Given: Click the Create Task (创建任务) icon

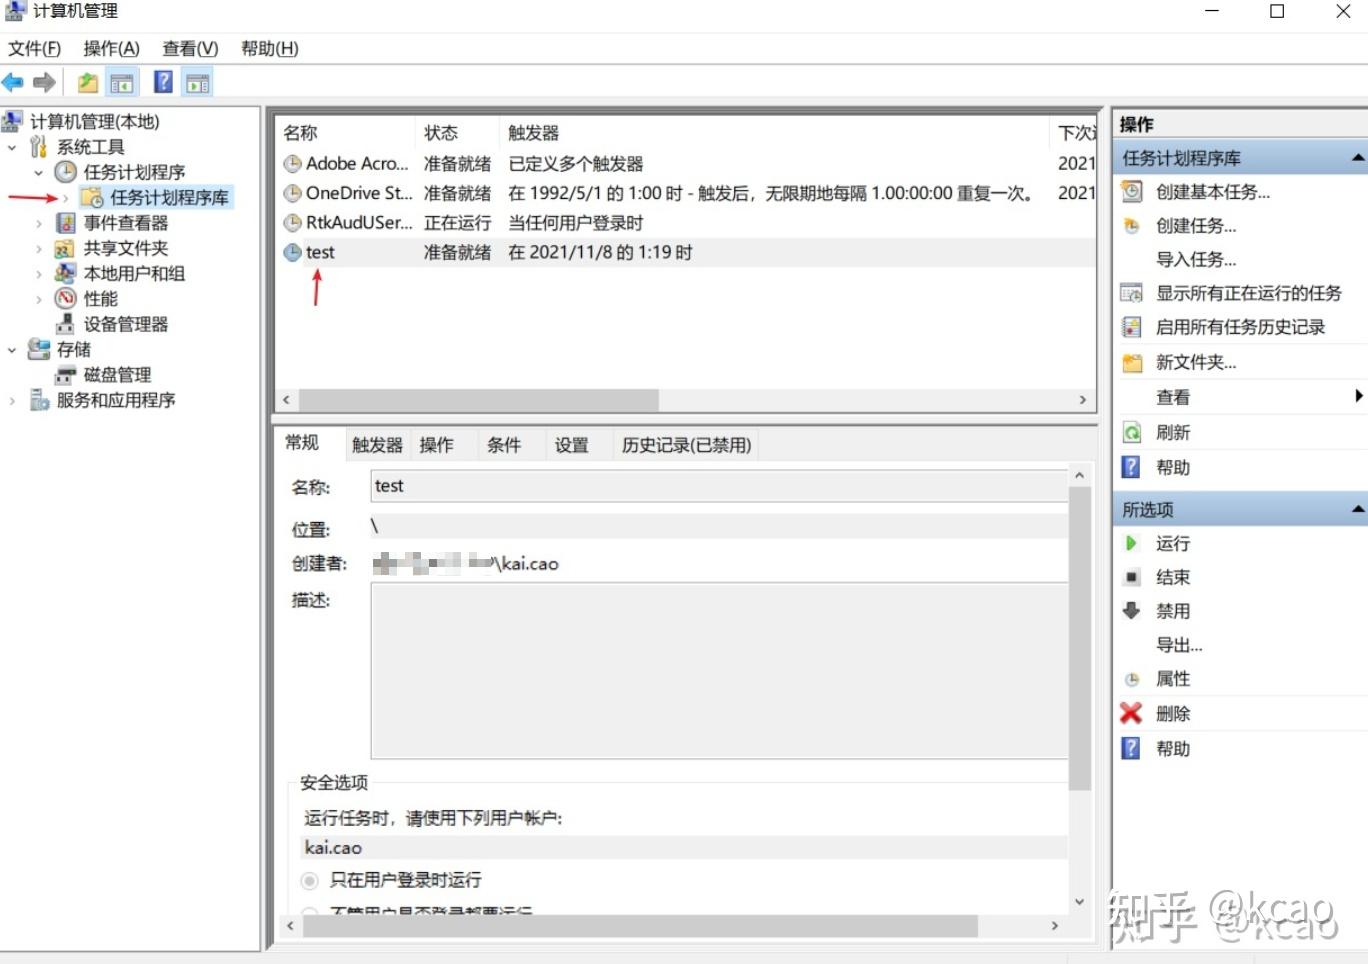Looking at the screenshot, I should (1132, 225).
